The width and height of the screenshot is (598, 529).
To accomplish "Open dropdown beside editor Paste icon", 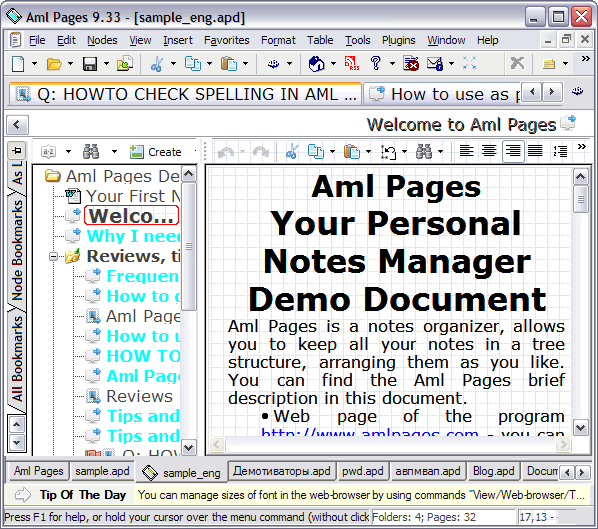I will point(368,151).
